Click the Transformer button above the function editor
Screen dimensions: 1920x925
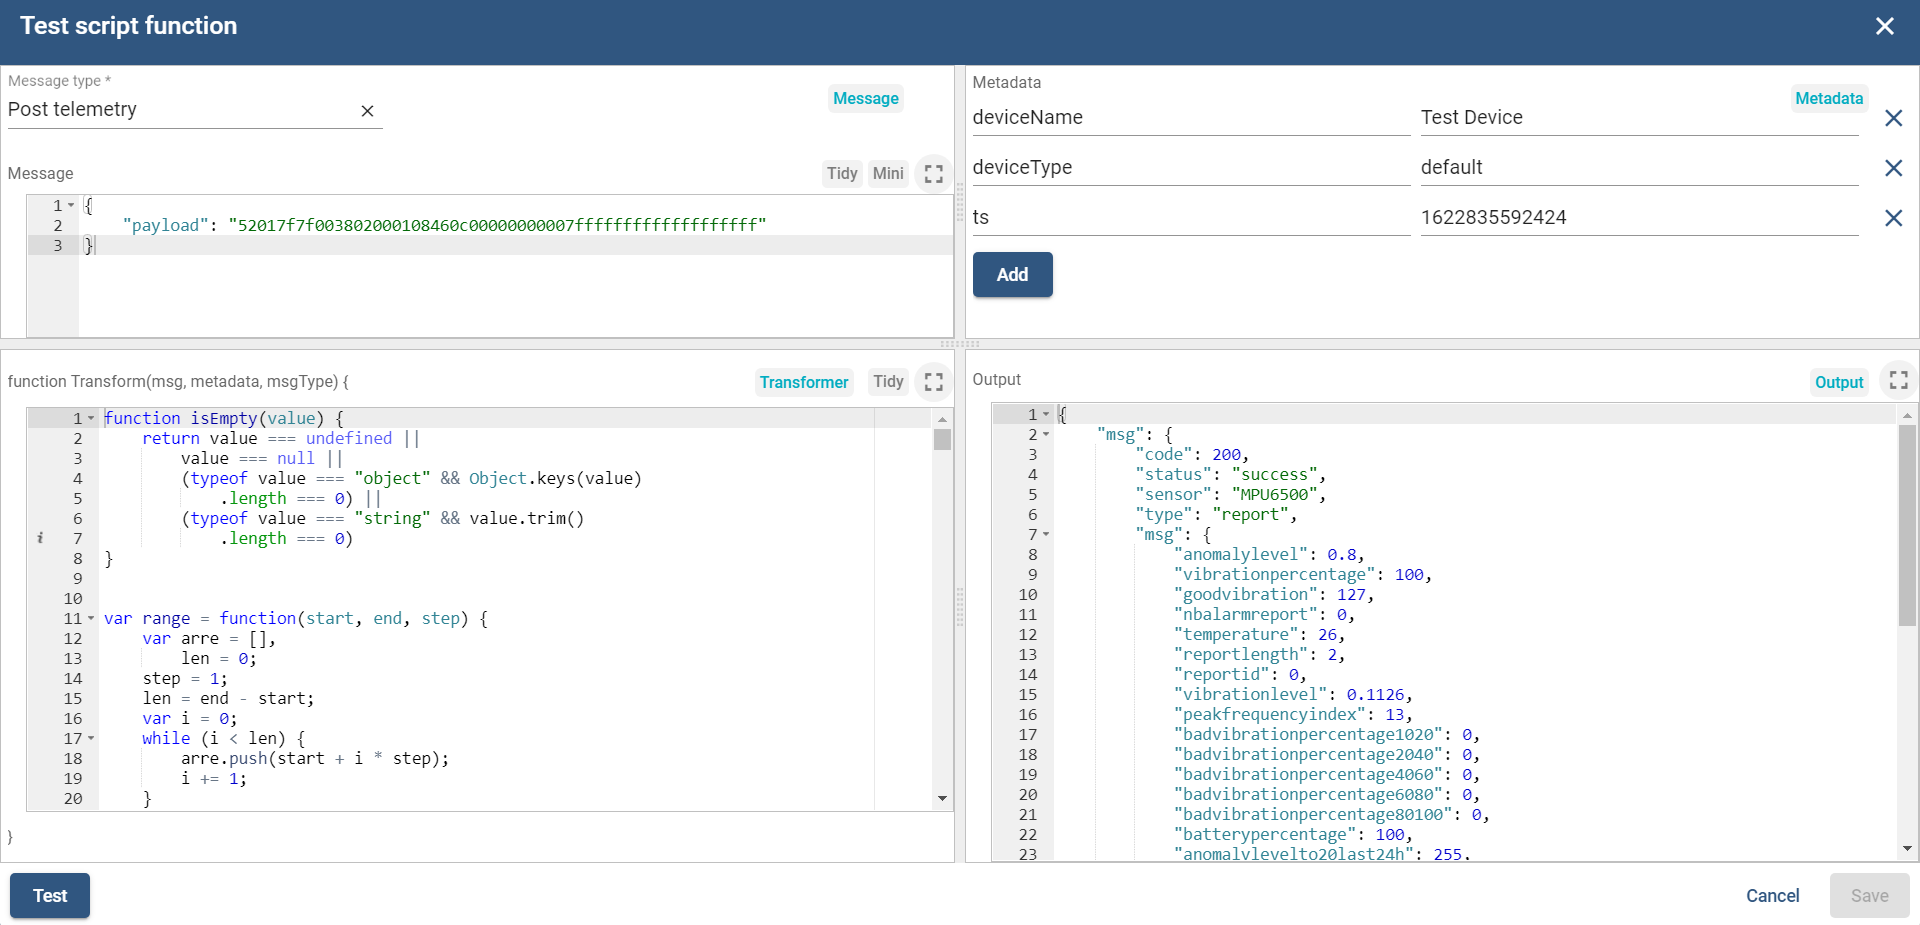[804, 382]
